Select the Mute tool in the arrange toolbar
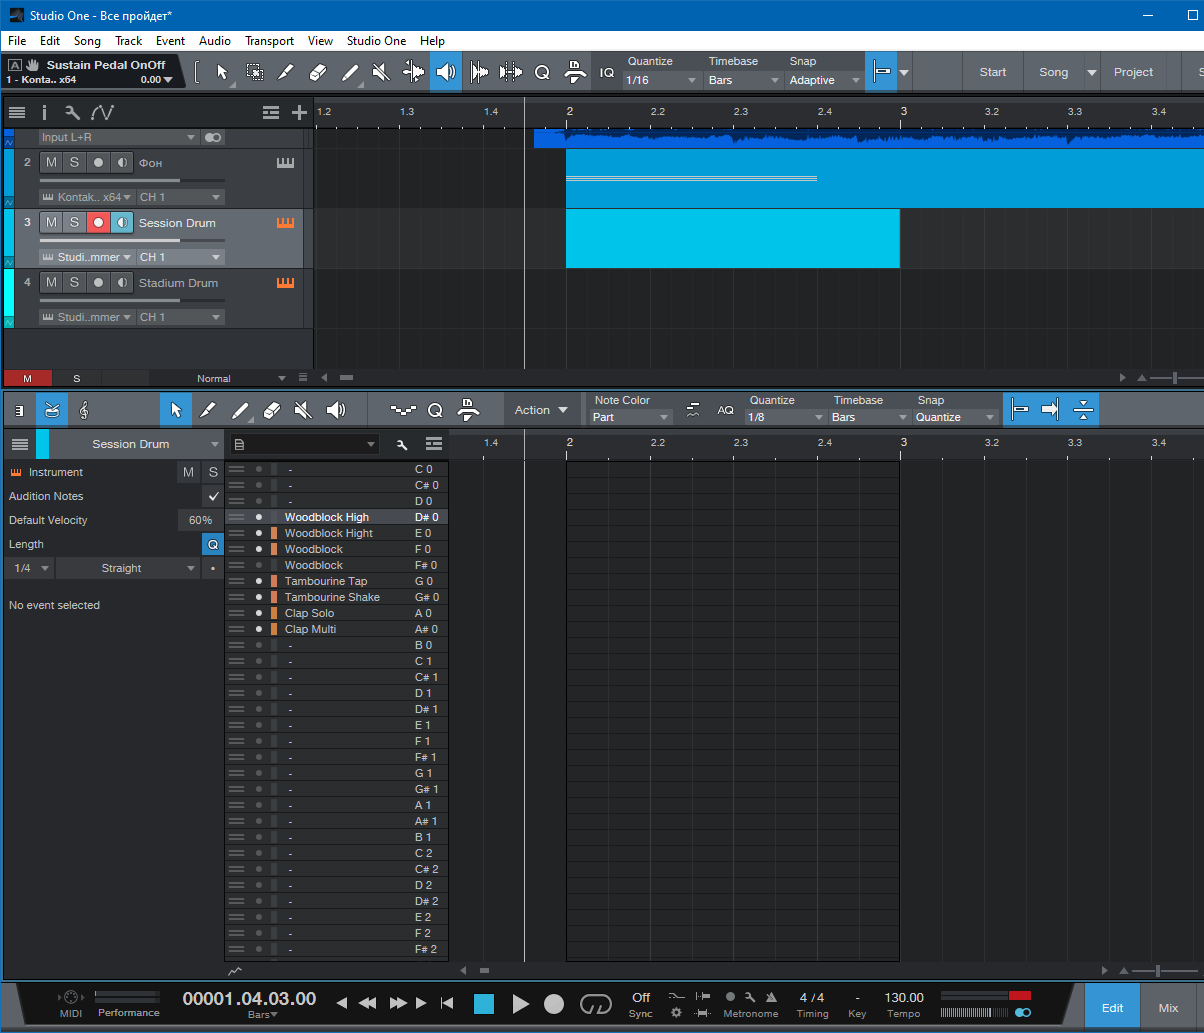The height and width of the screenshot is (1033, 1204). click(x=381, y=72)
